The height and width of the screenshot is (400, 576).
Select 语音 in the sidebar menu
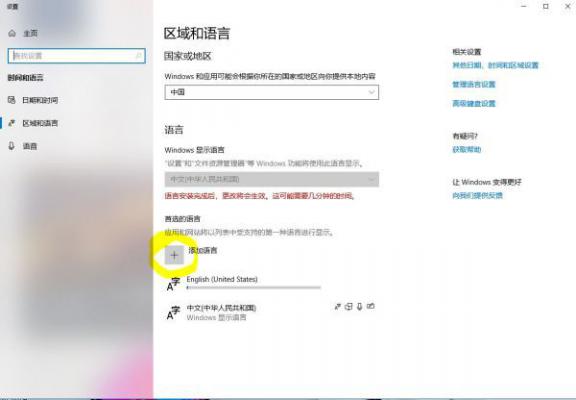[30, 146]
